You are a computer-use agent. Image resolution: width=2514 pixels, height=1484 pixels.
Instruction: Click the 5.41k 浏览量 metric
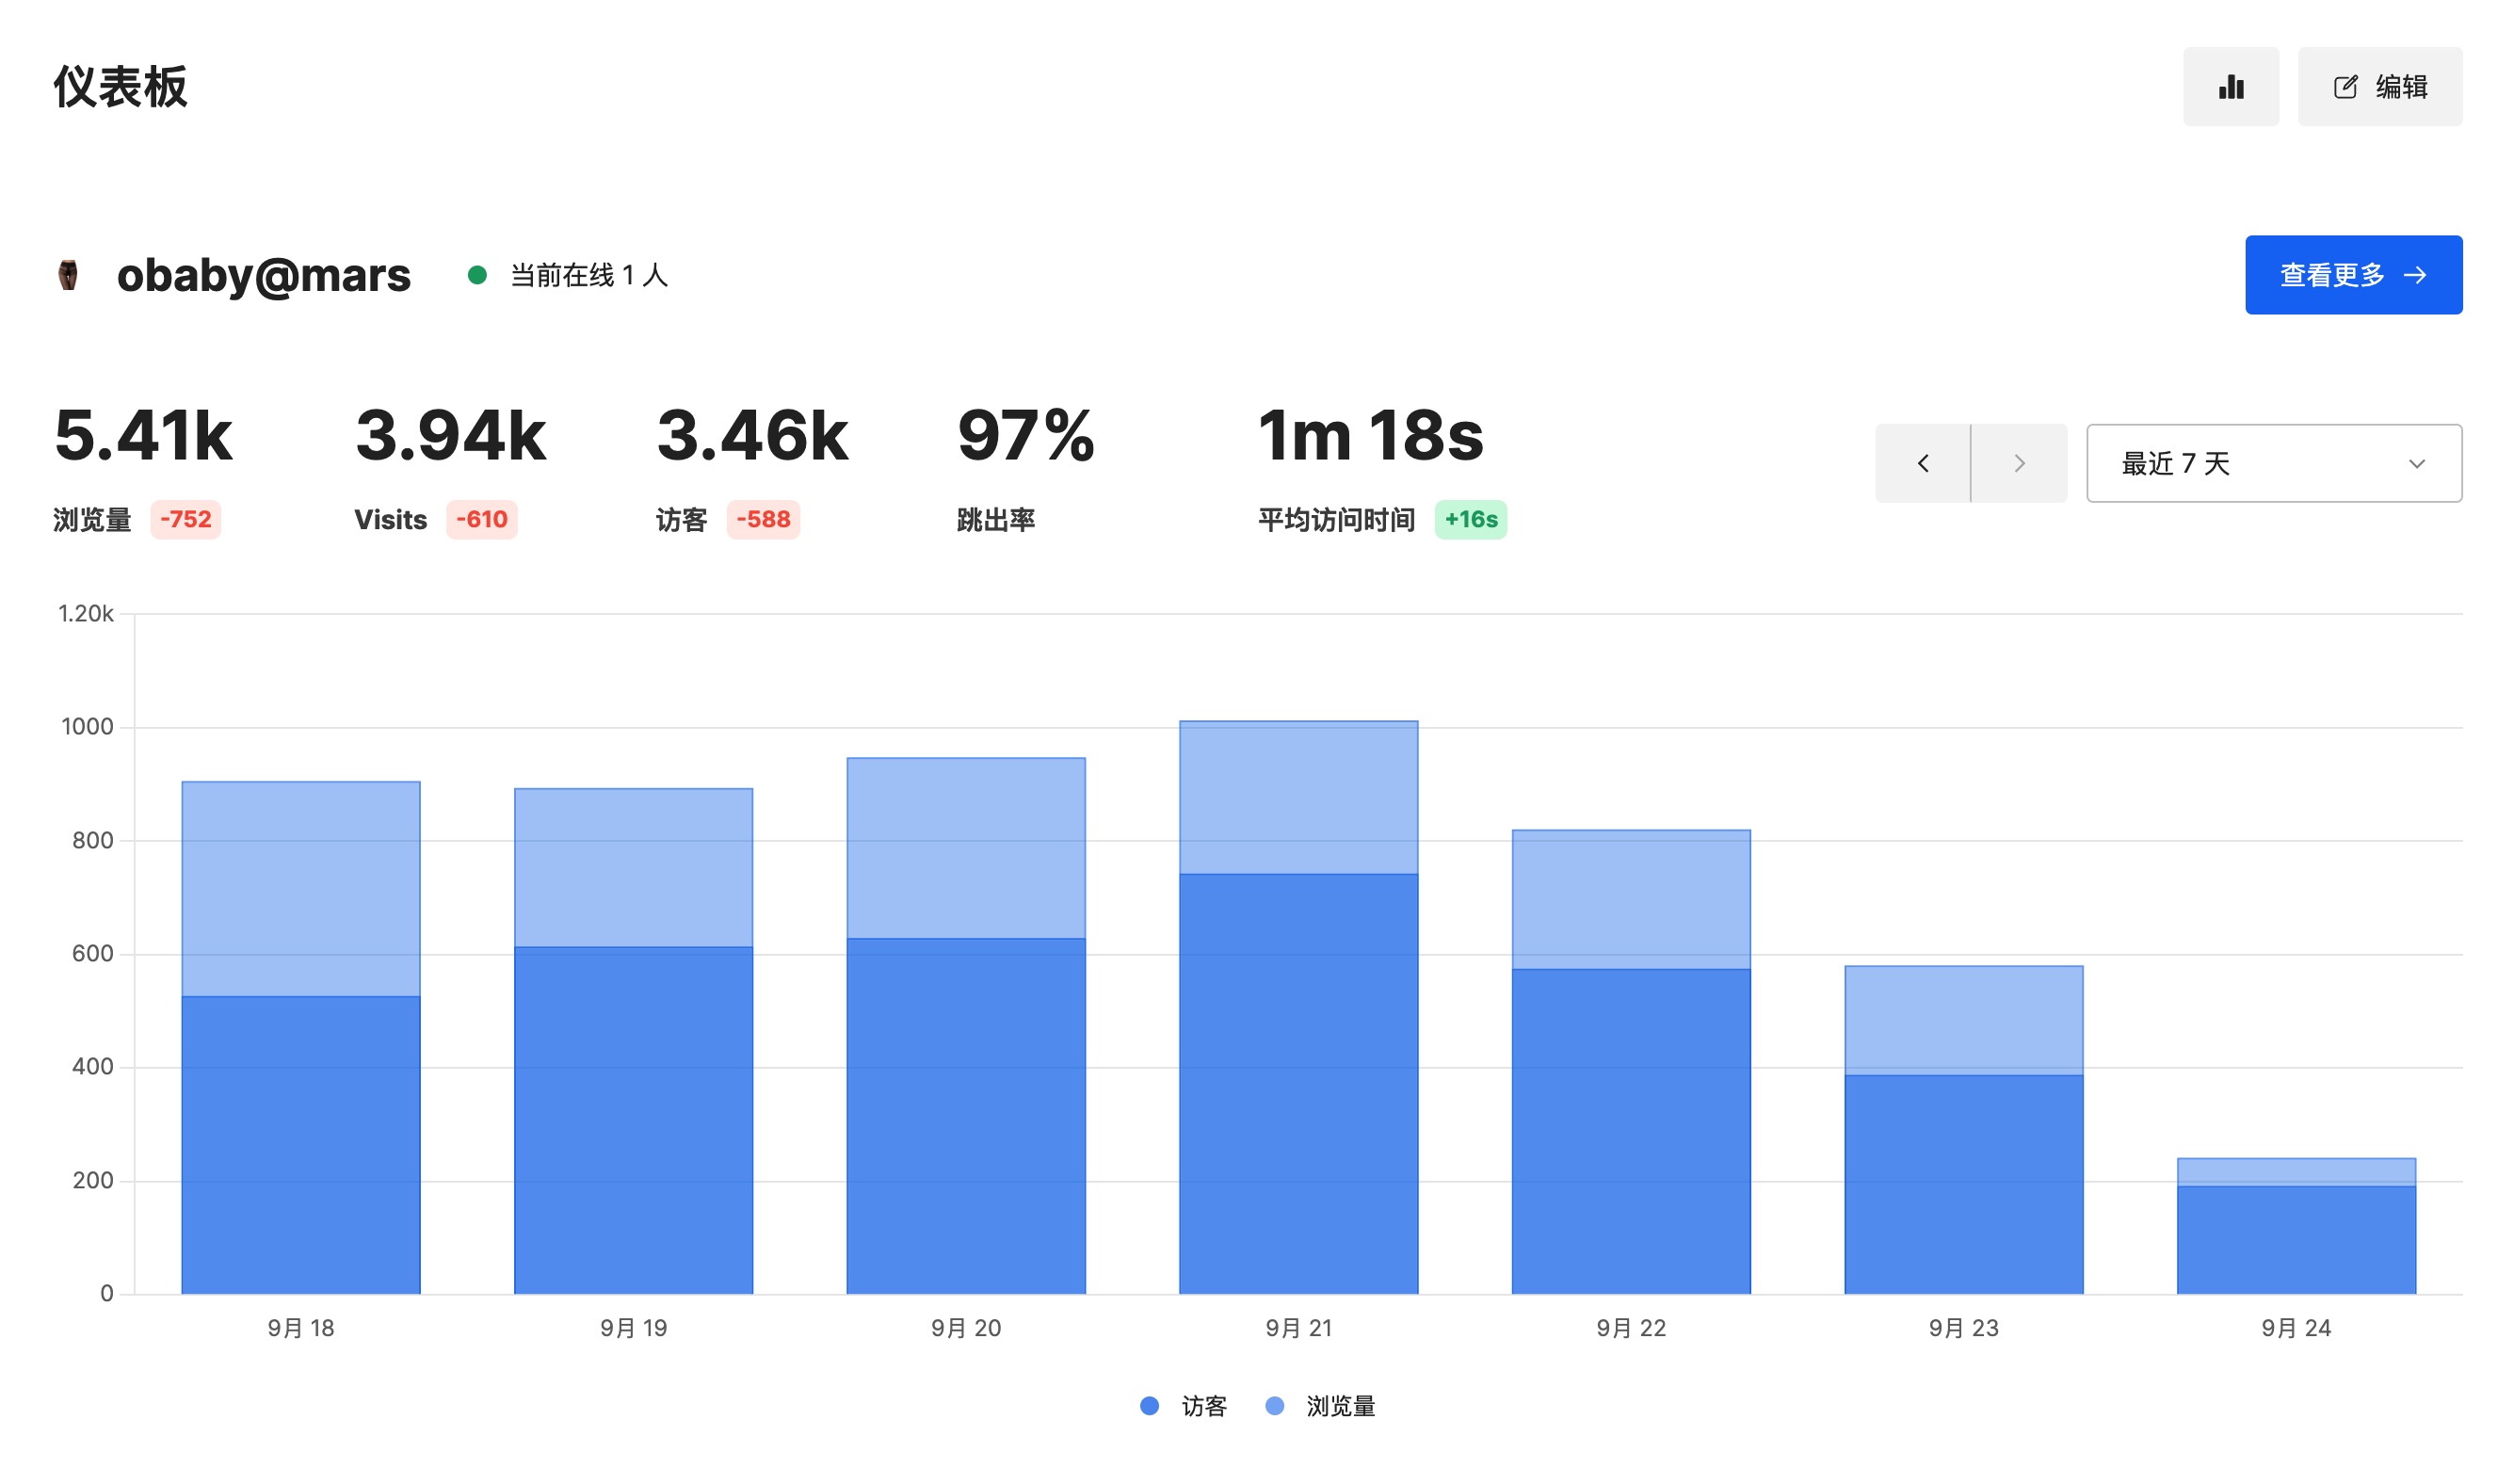click(143, 436)
